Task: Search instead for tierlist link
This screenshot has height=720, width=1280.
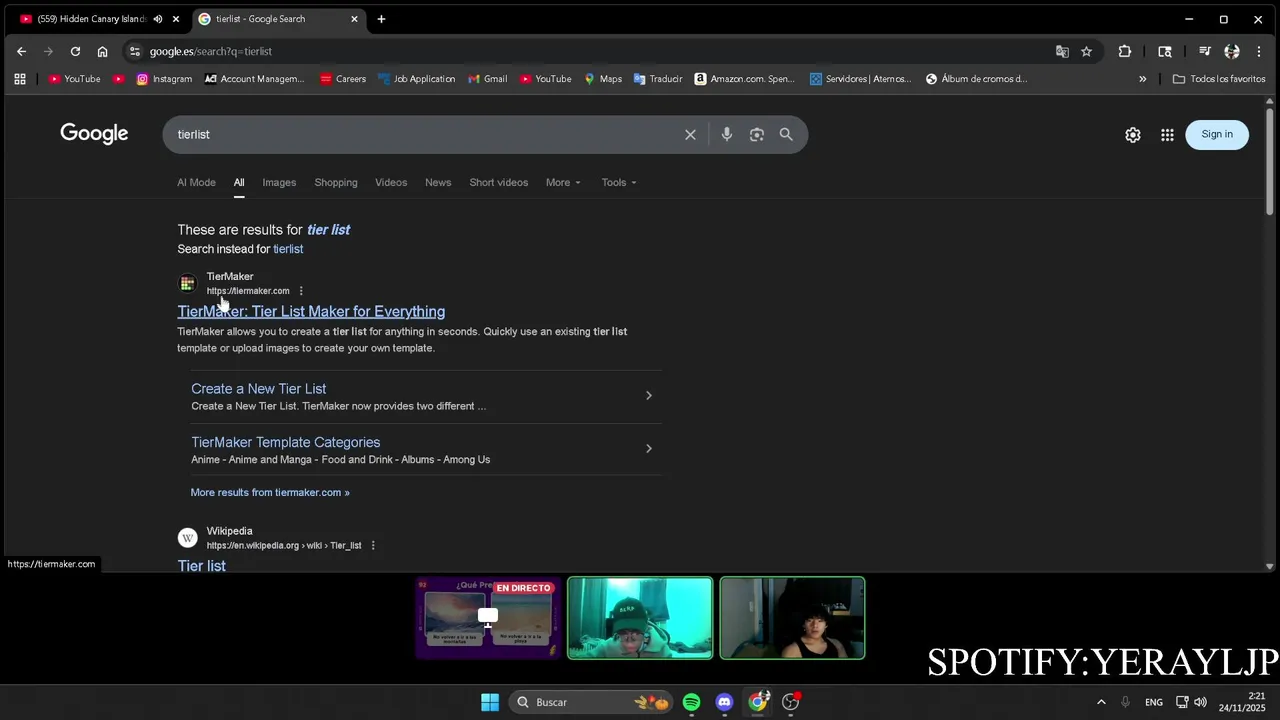Action: (288, 249)
